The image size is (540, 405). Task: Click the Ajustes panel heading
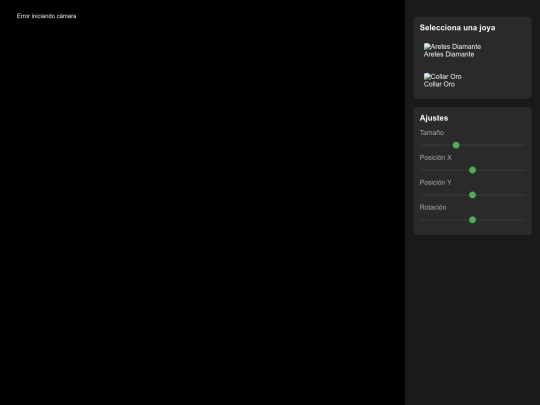434,118
